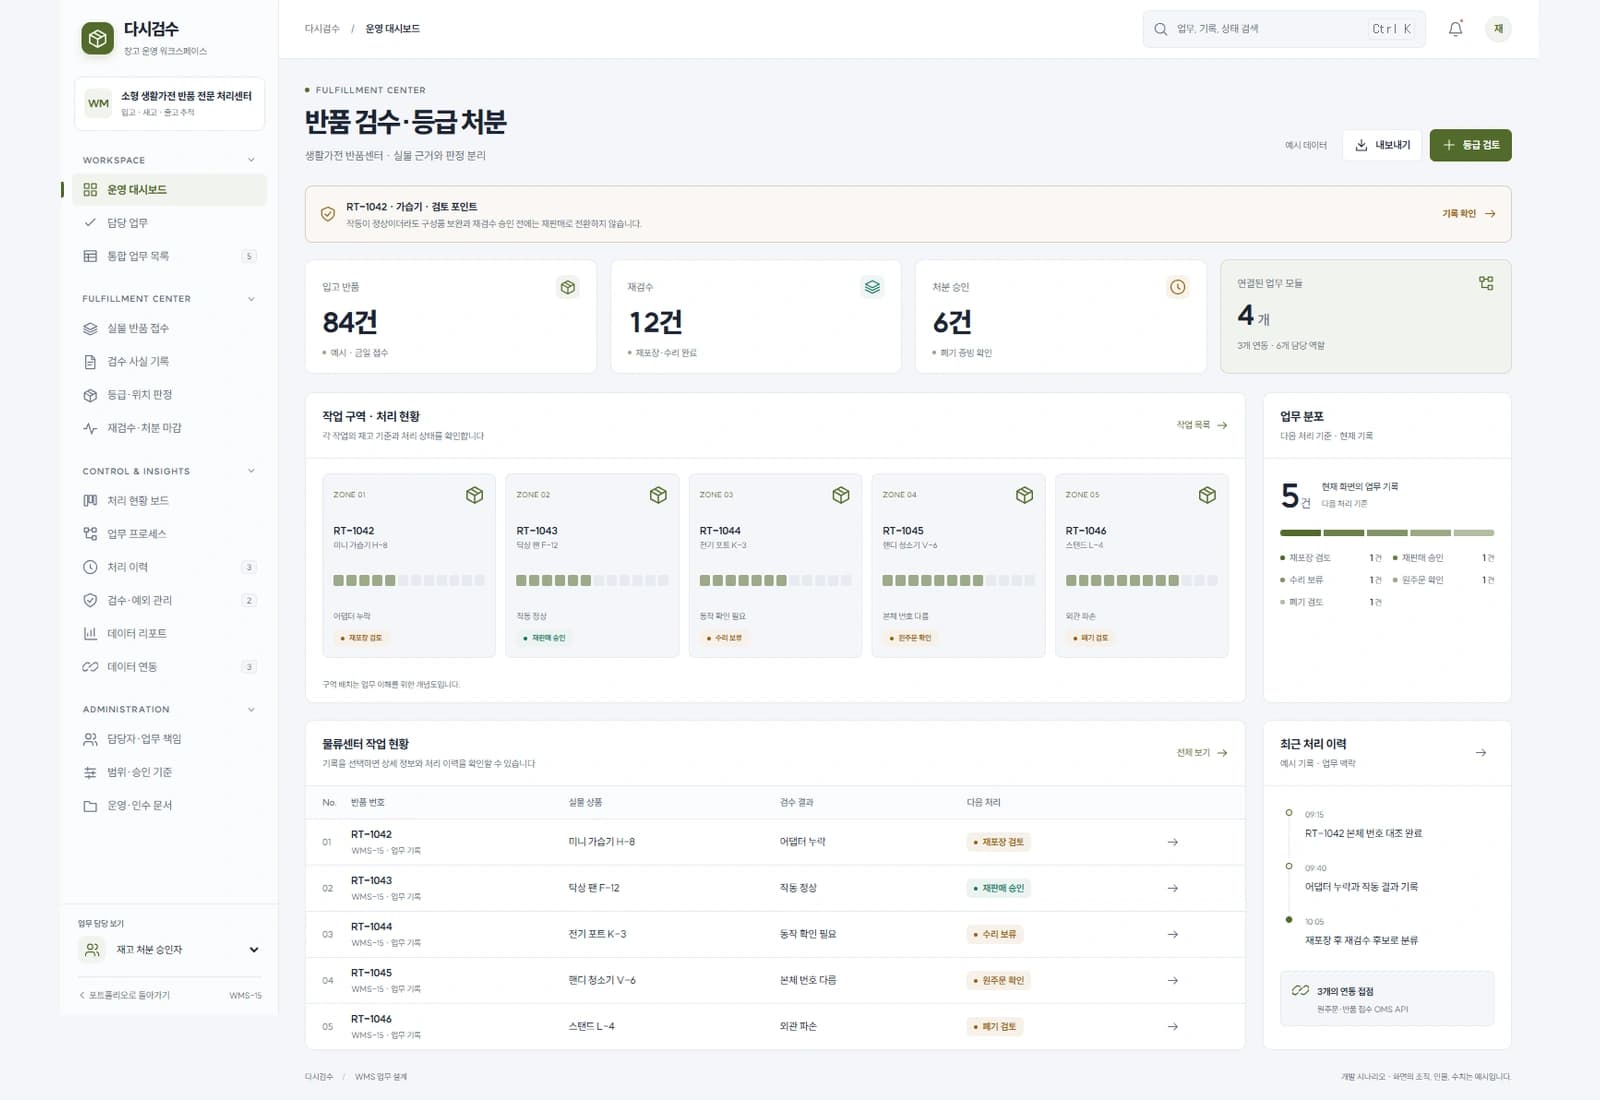This screenshot has width=1600, height=1100.
Task: Click the 검수 사실 기록 document icon
Action: (90, 362)
